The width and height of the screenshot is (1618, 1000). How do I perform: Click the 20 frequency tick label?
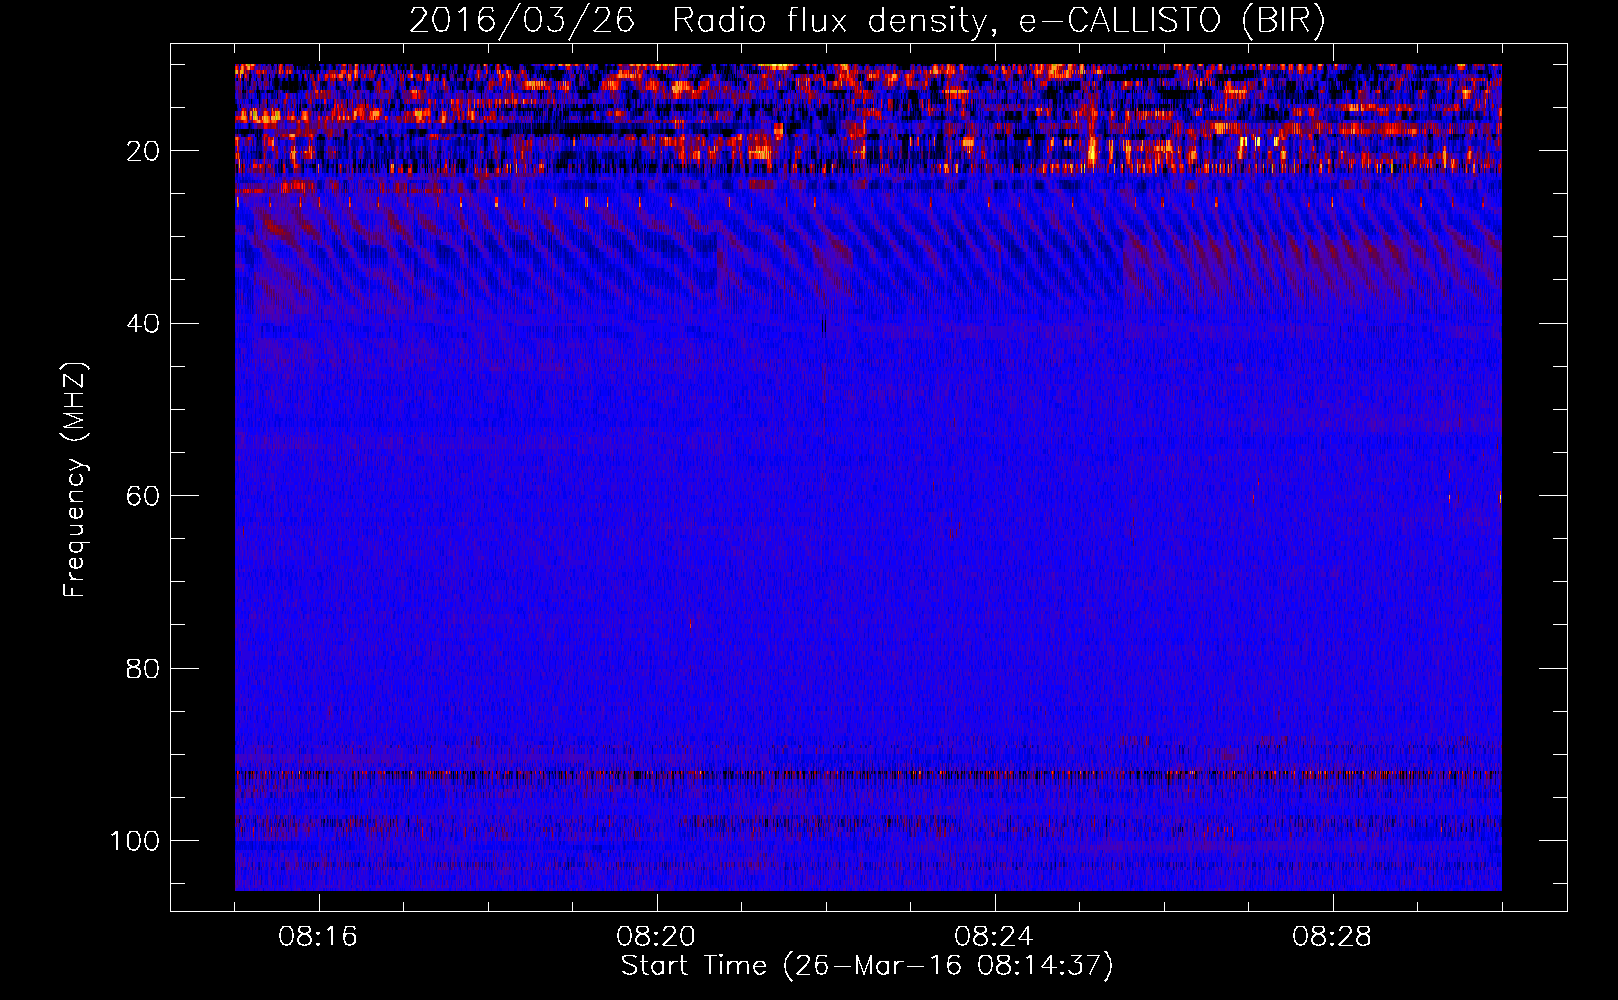coord(143,151)
